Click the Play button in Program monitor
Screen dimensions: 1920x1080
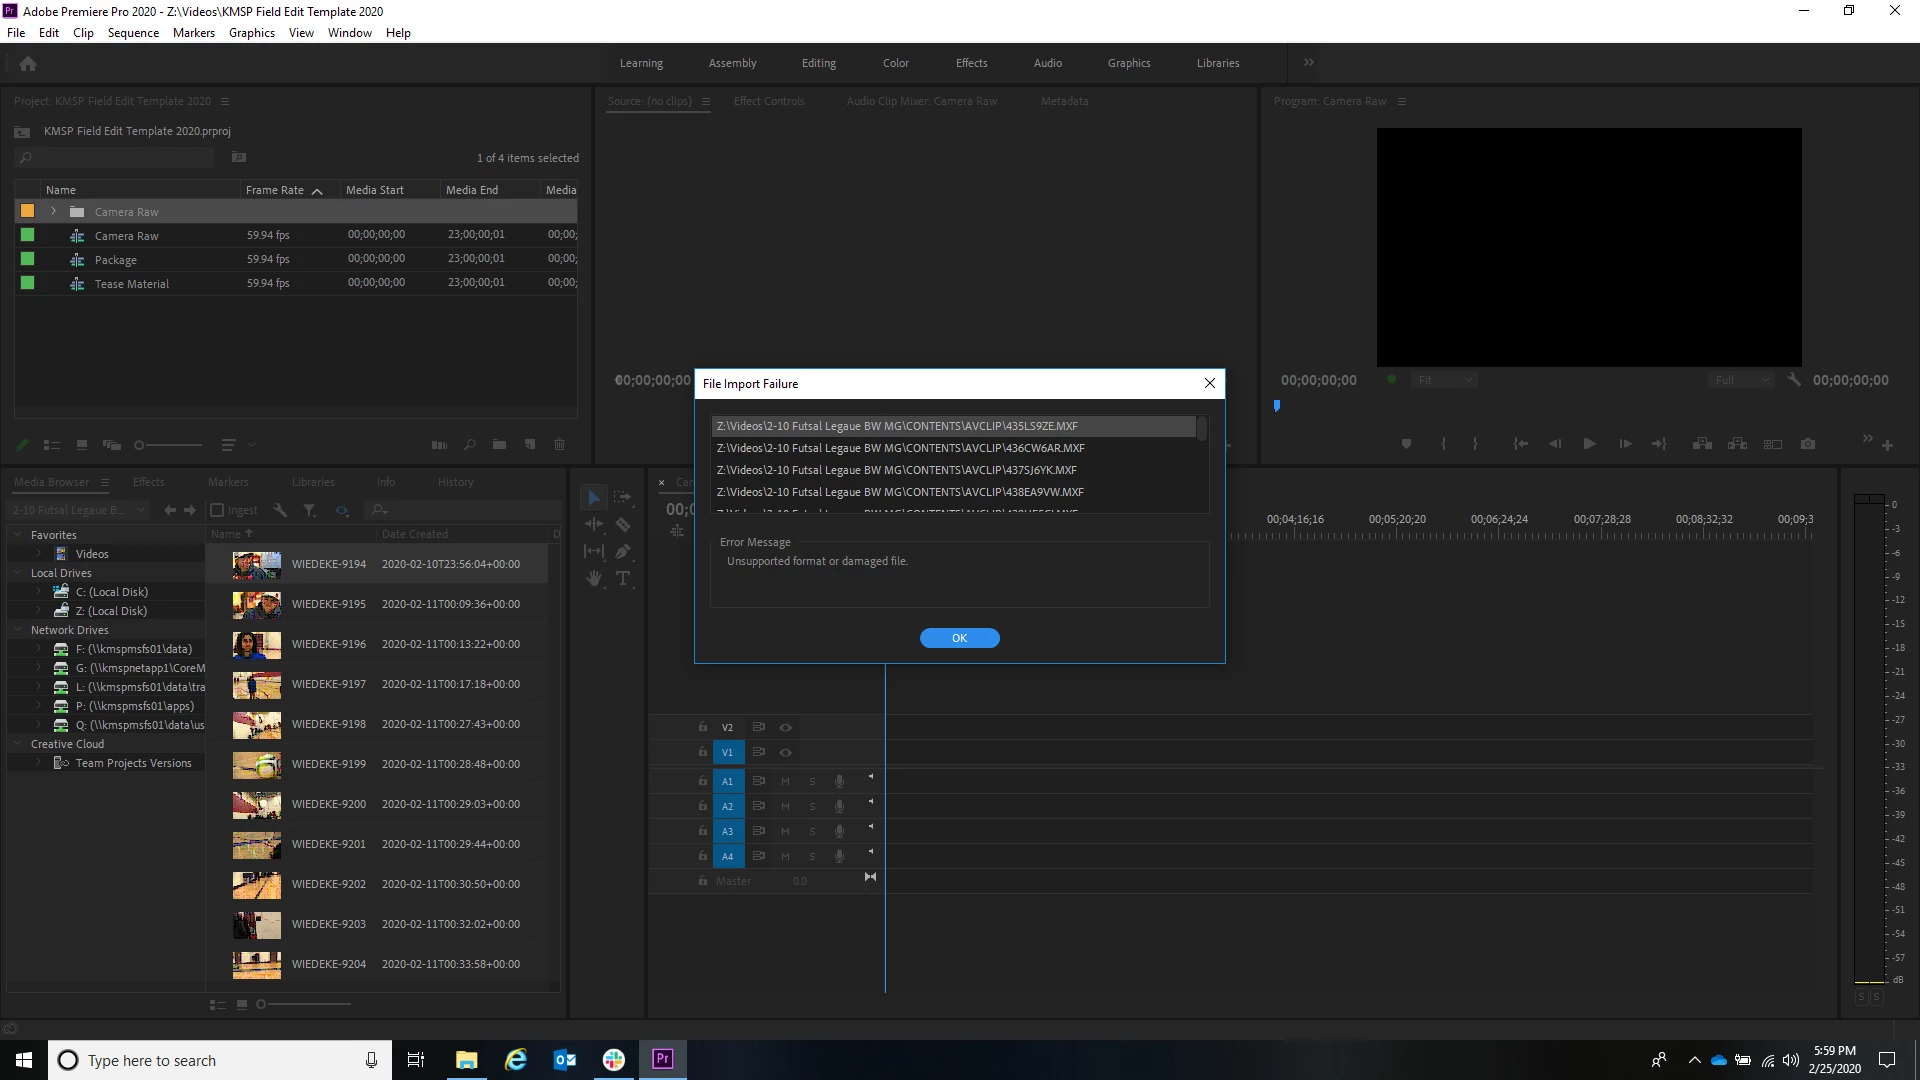pyautogui.click(x=1589, y=444)
